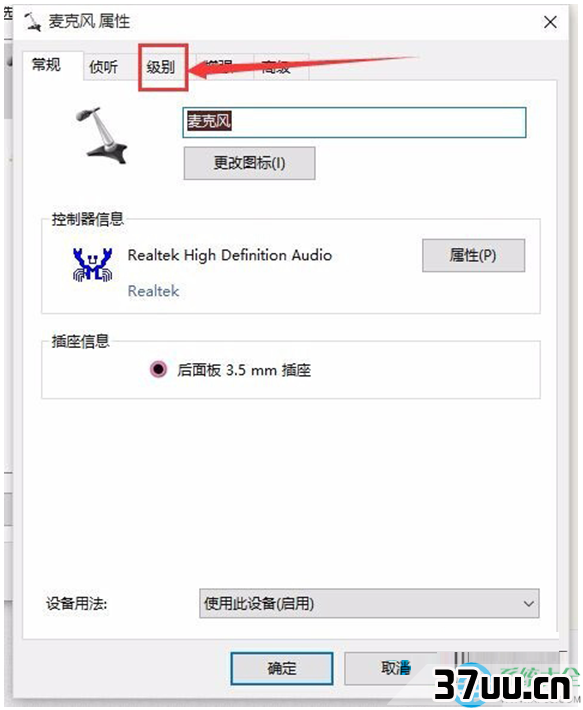This screenshot has width=583, height=710.
Task: Click the microphone icon in the title bar
Action: pyautogui.click(x=32, y=21)
